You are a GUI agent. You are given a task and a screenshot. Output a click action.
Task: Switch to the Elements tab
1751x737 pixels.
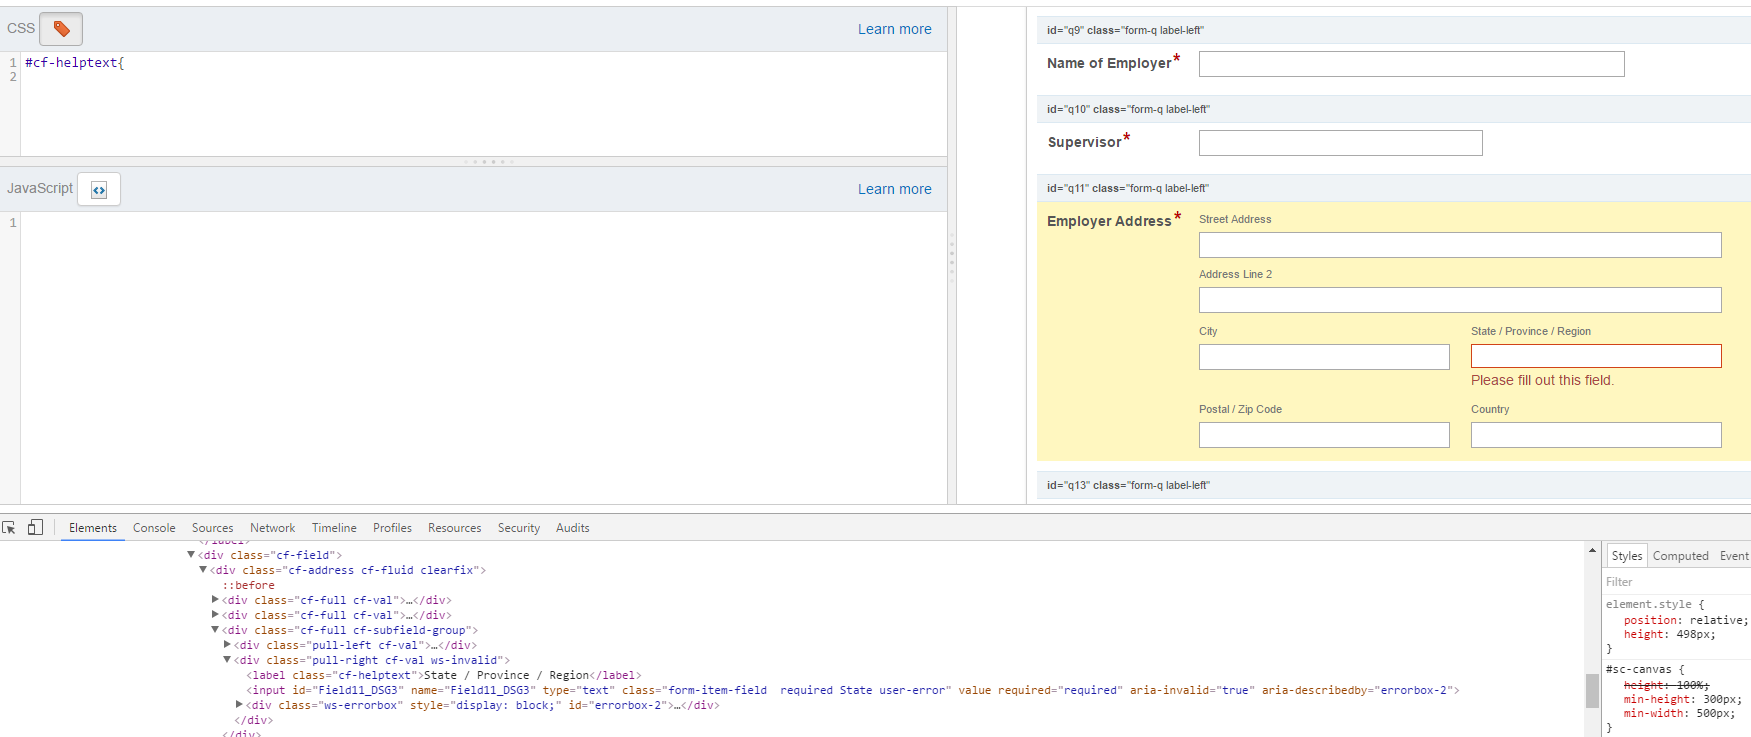(x=93, y=528)
